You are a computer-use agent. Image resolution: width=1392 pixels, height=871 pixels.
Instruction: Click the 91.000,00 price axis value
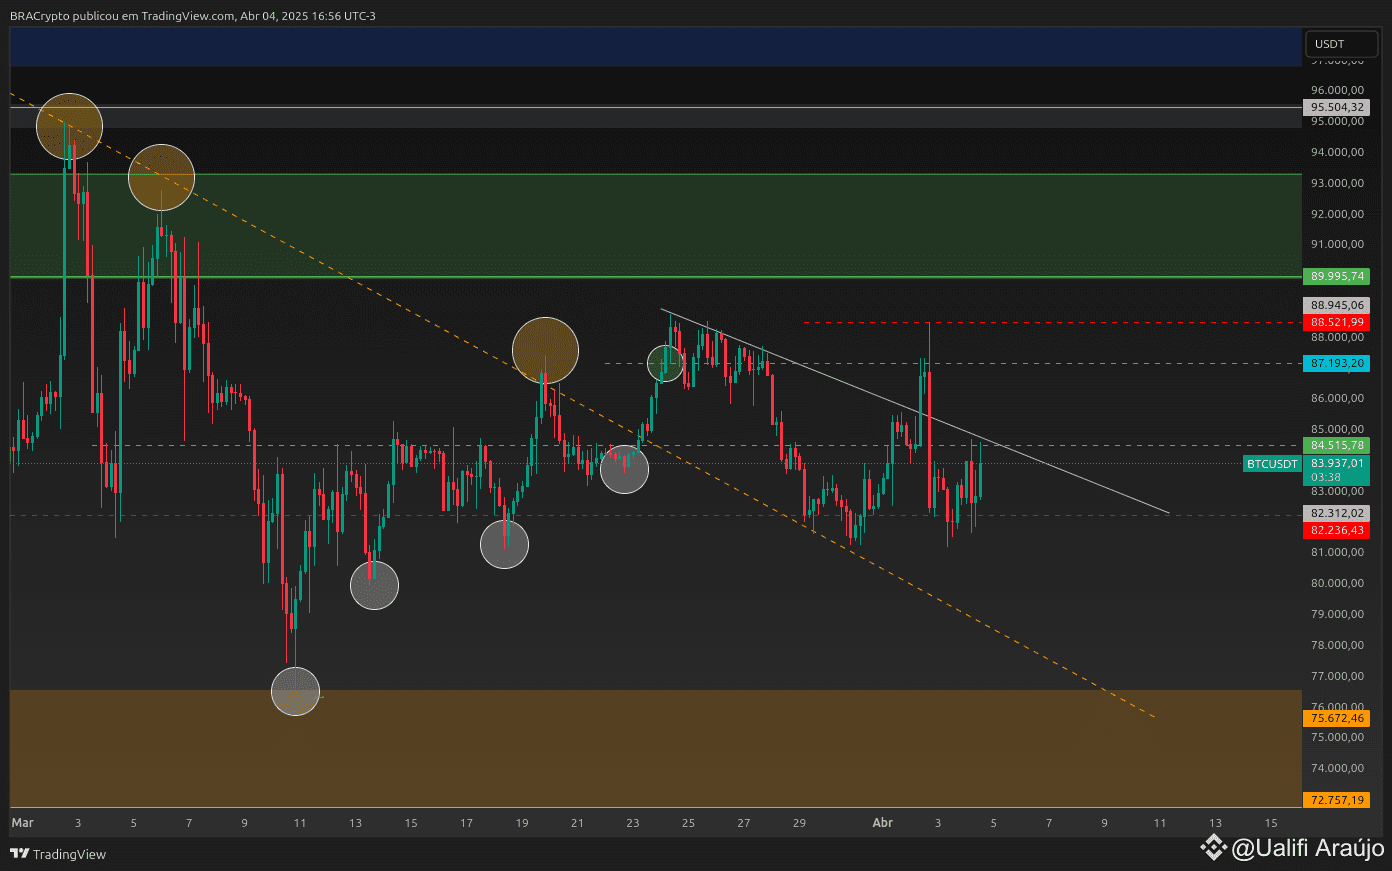click(x=1337, y=244)
